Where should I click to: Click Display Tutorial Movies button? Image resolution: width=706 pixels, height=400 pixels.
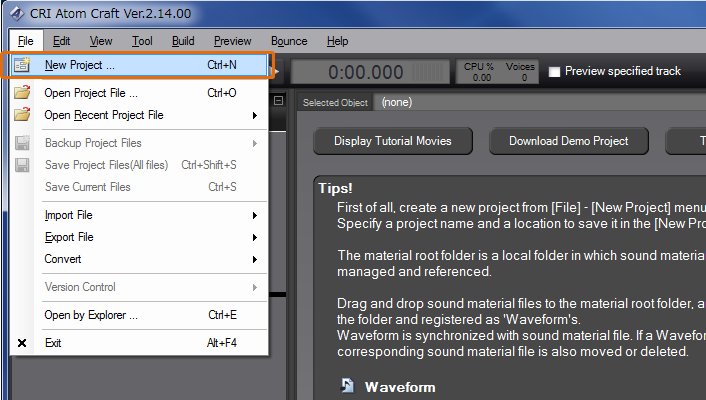tap(393, 141)
